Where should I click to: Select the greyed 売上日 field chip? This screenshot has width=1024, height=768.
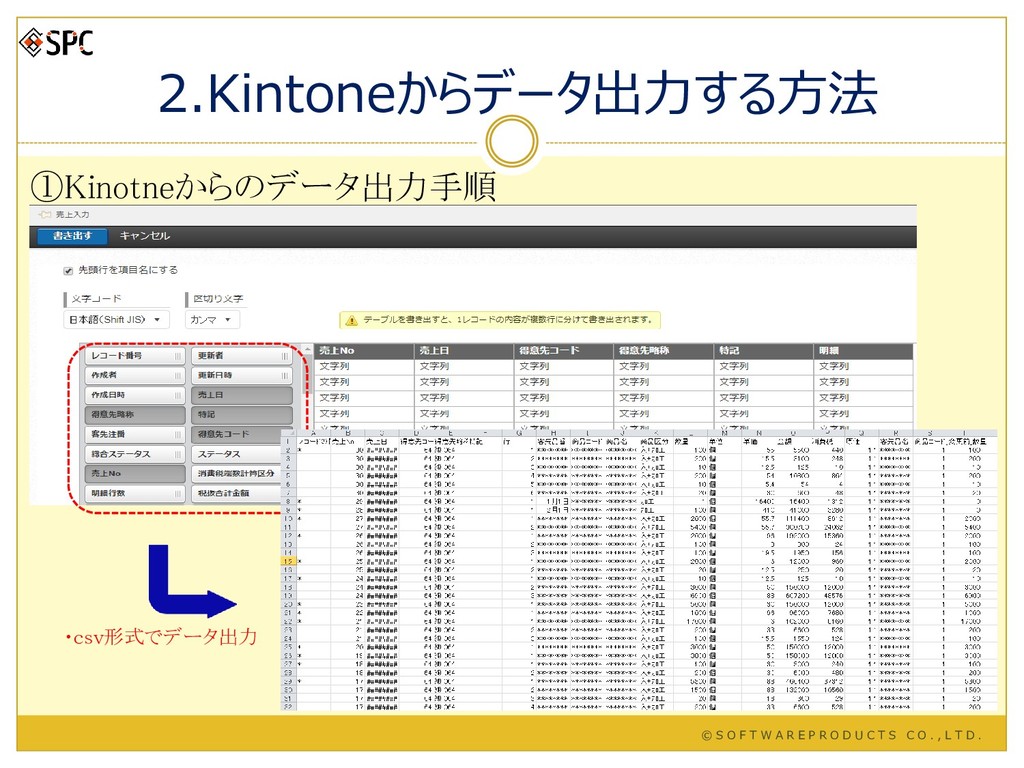point(242,395)
